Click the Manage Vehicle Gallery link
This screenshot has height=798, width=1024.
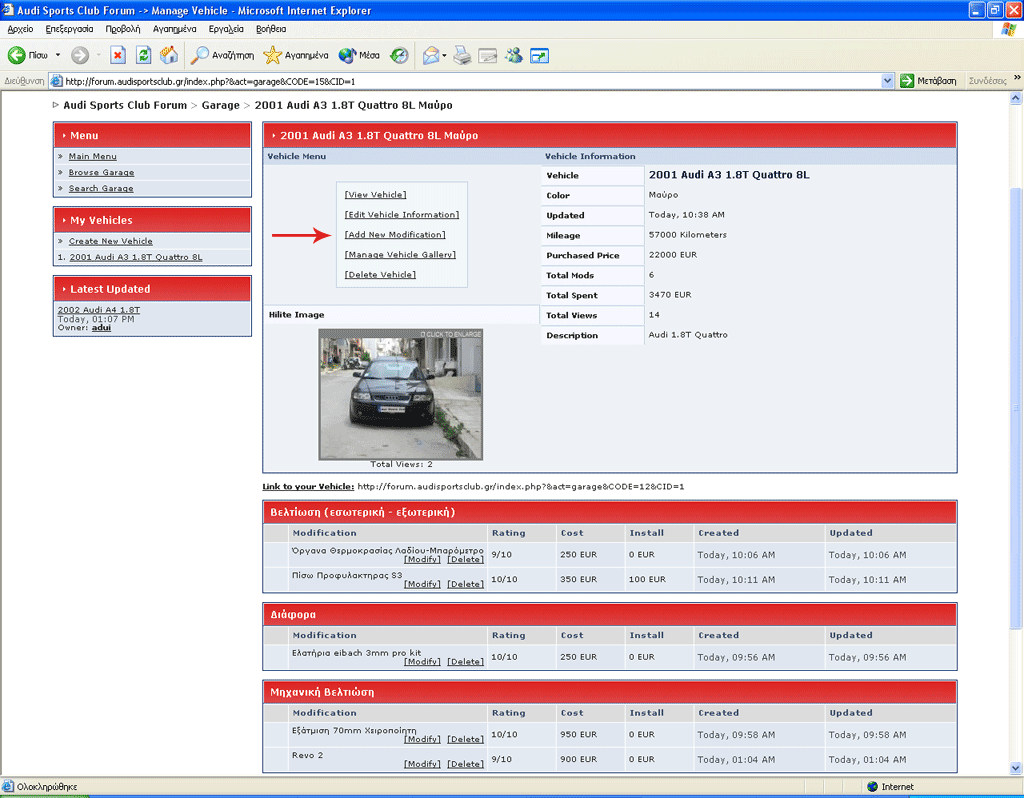tap(400, 255)
